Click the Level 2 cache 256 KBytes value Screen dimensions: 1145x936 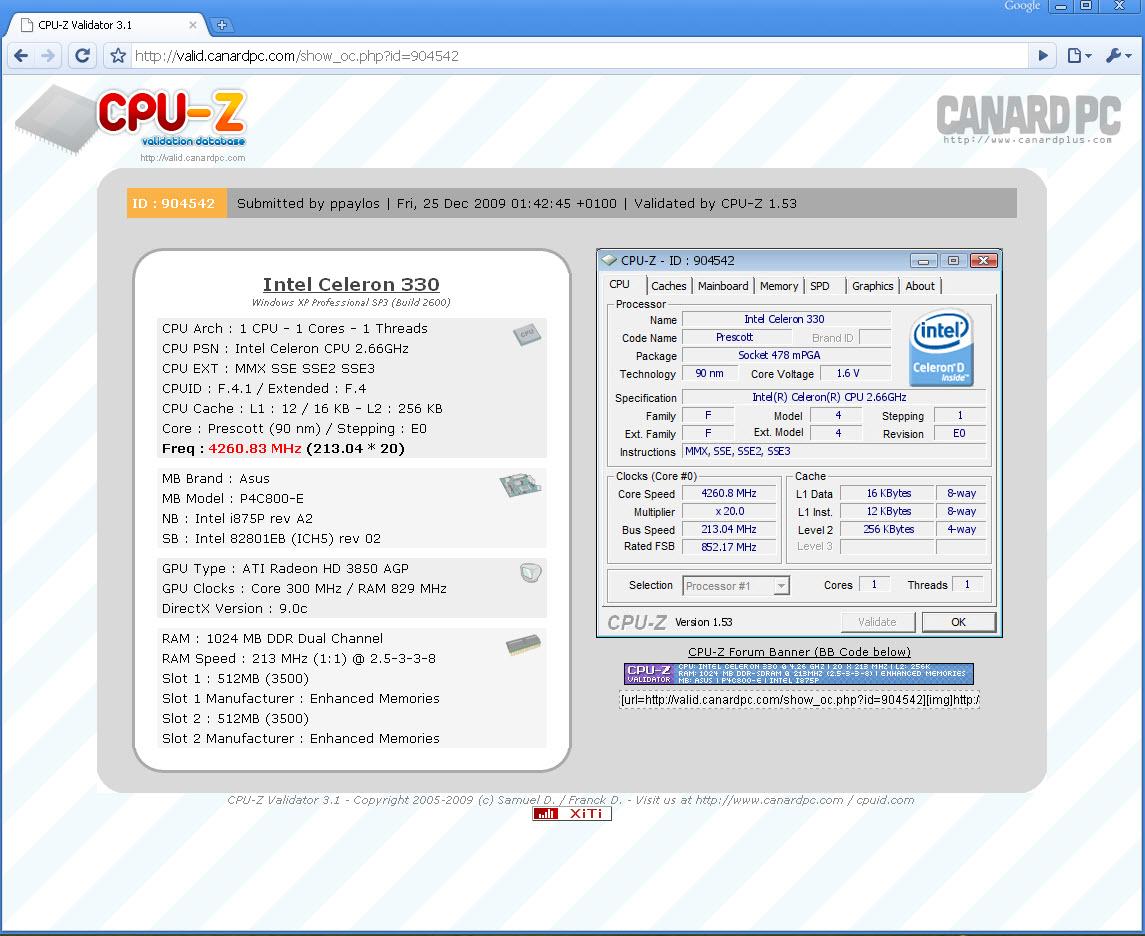[888, 529]
